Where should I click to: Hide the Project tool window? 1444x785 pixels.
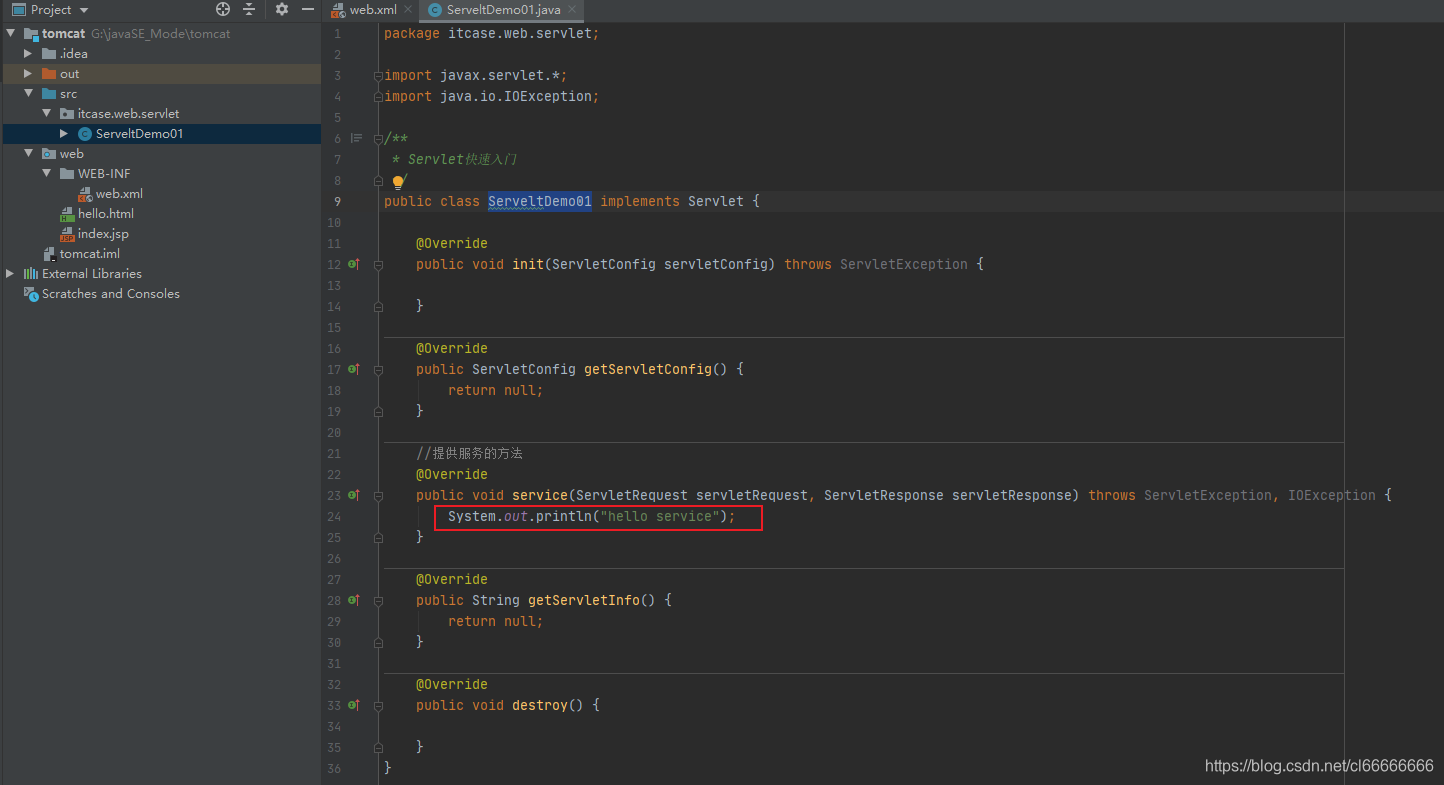[309, 9]
